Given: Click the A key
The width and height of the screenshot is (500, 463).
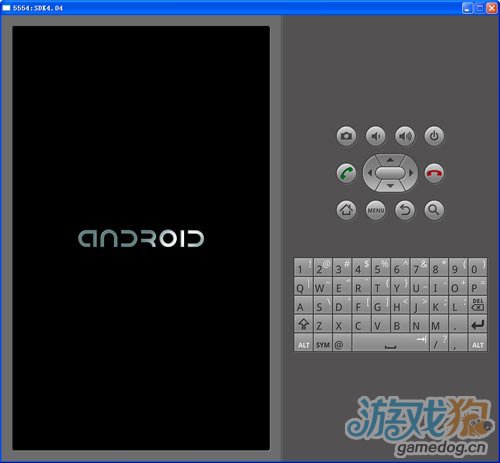Looking at the screenshot, I should [303, 305].
